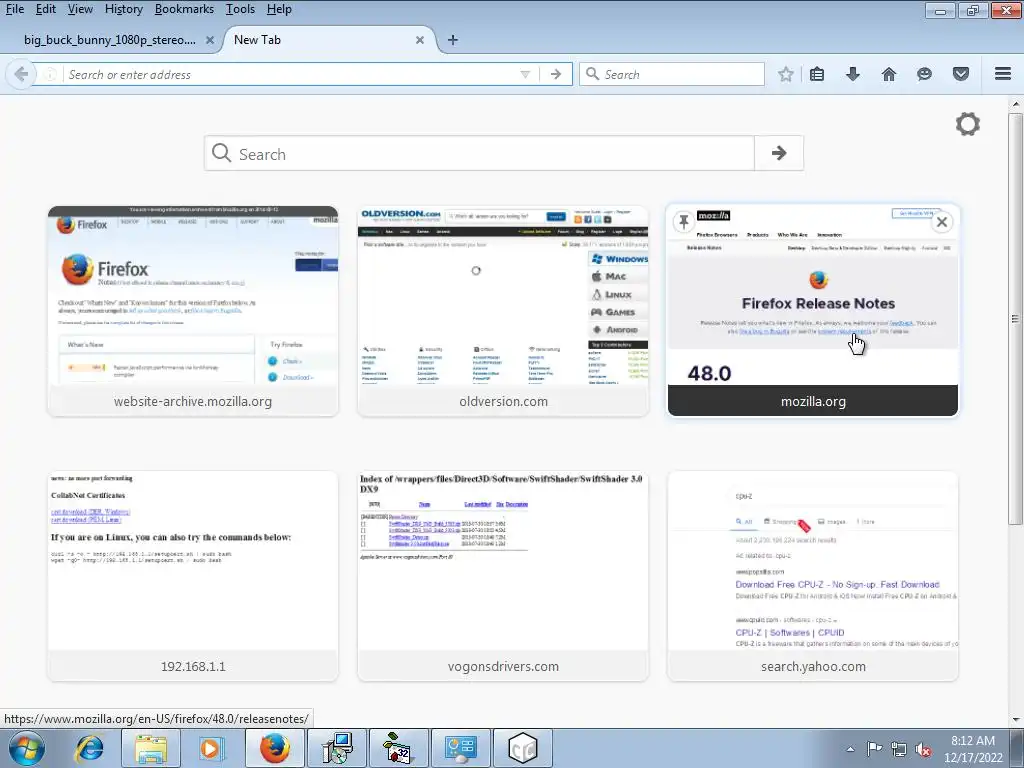Open the 32 package taskbar icon
Image resolution: width=1024 pixels, height=768 pixels.
pyautogui.click(x=399, y=748)
